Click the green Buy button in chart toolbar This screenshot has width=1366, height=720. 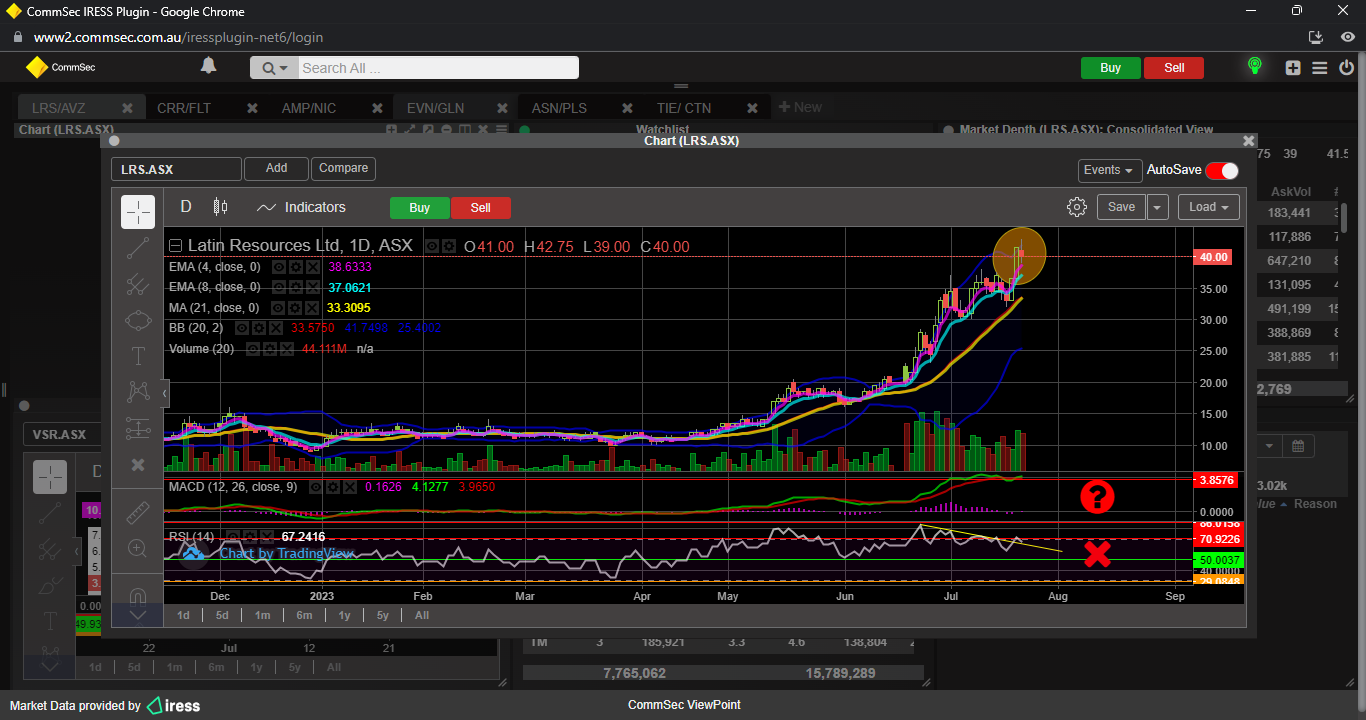pyautogui.click(x=420, y=208)
